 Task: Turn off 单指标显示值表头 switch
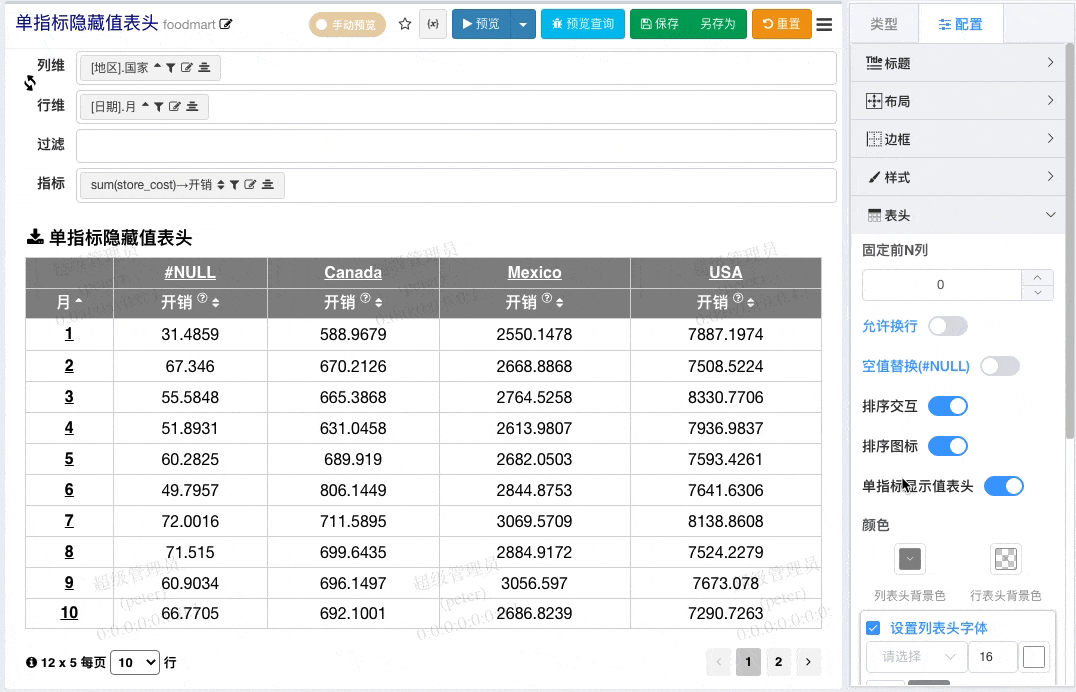click(1003, 486)
